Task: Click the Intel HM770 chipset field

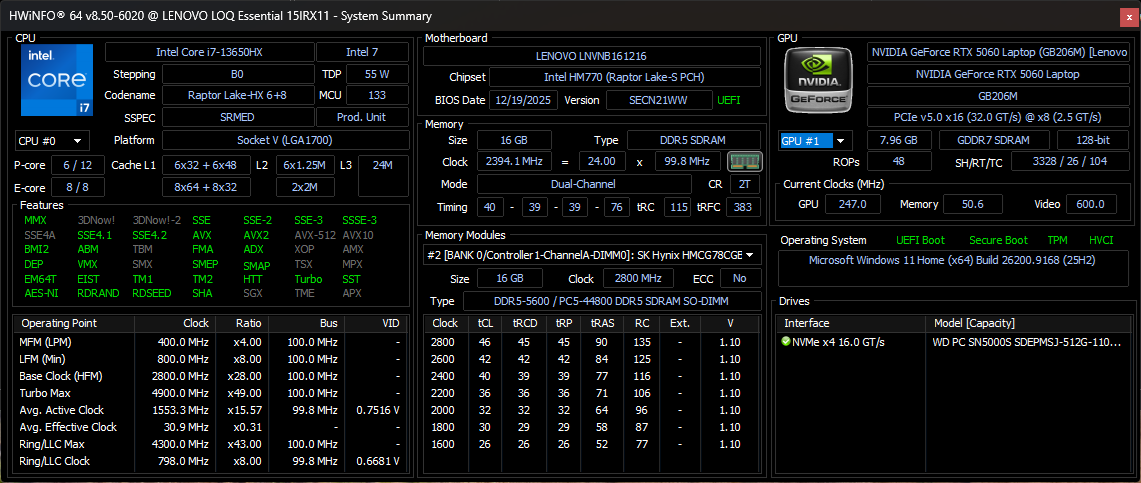Action: point(624,77)
